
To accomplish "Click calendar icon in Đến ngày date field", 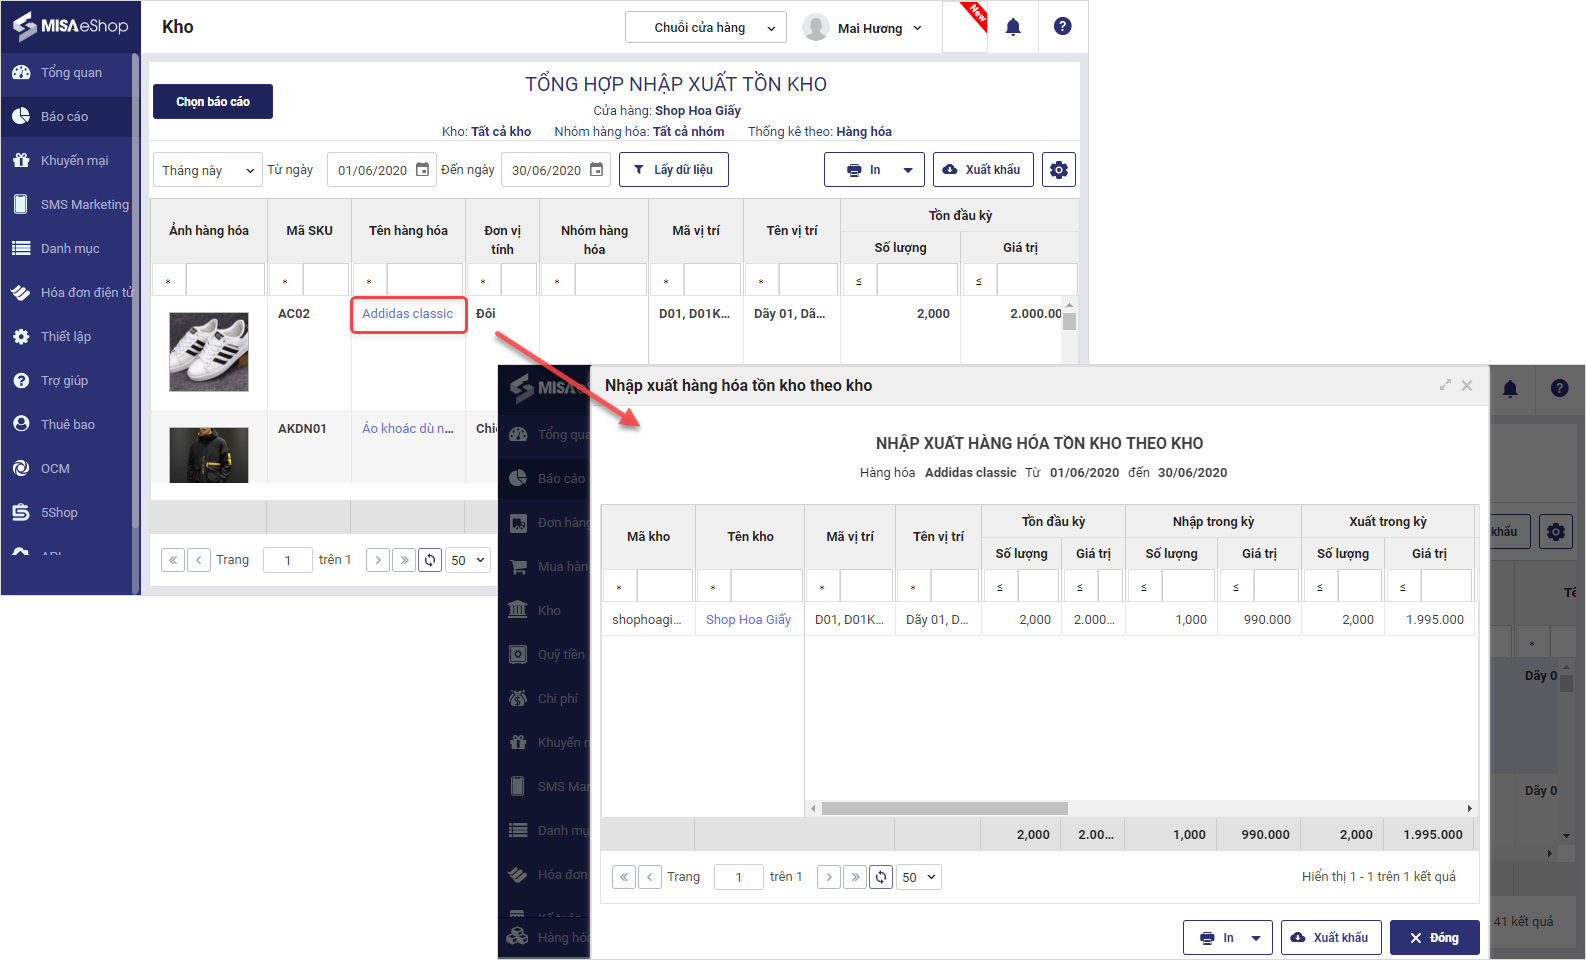I will coord(597,170).
